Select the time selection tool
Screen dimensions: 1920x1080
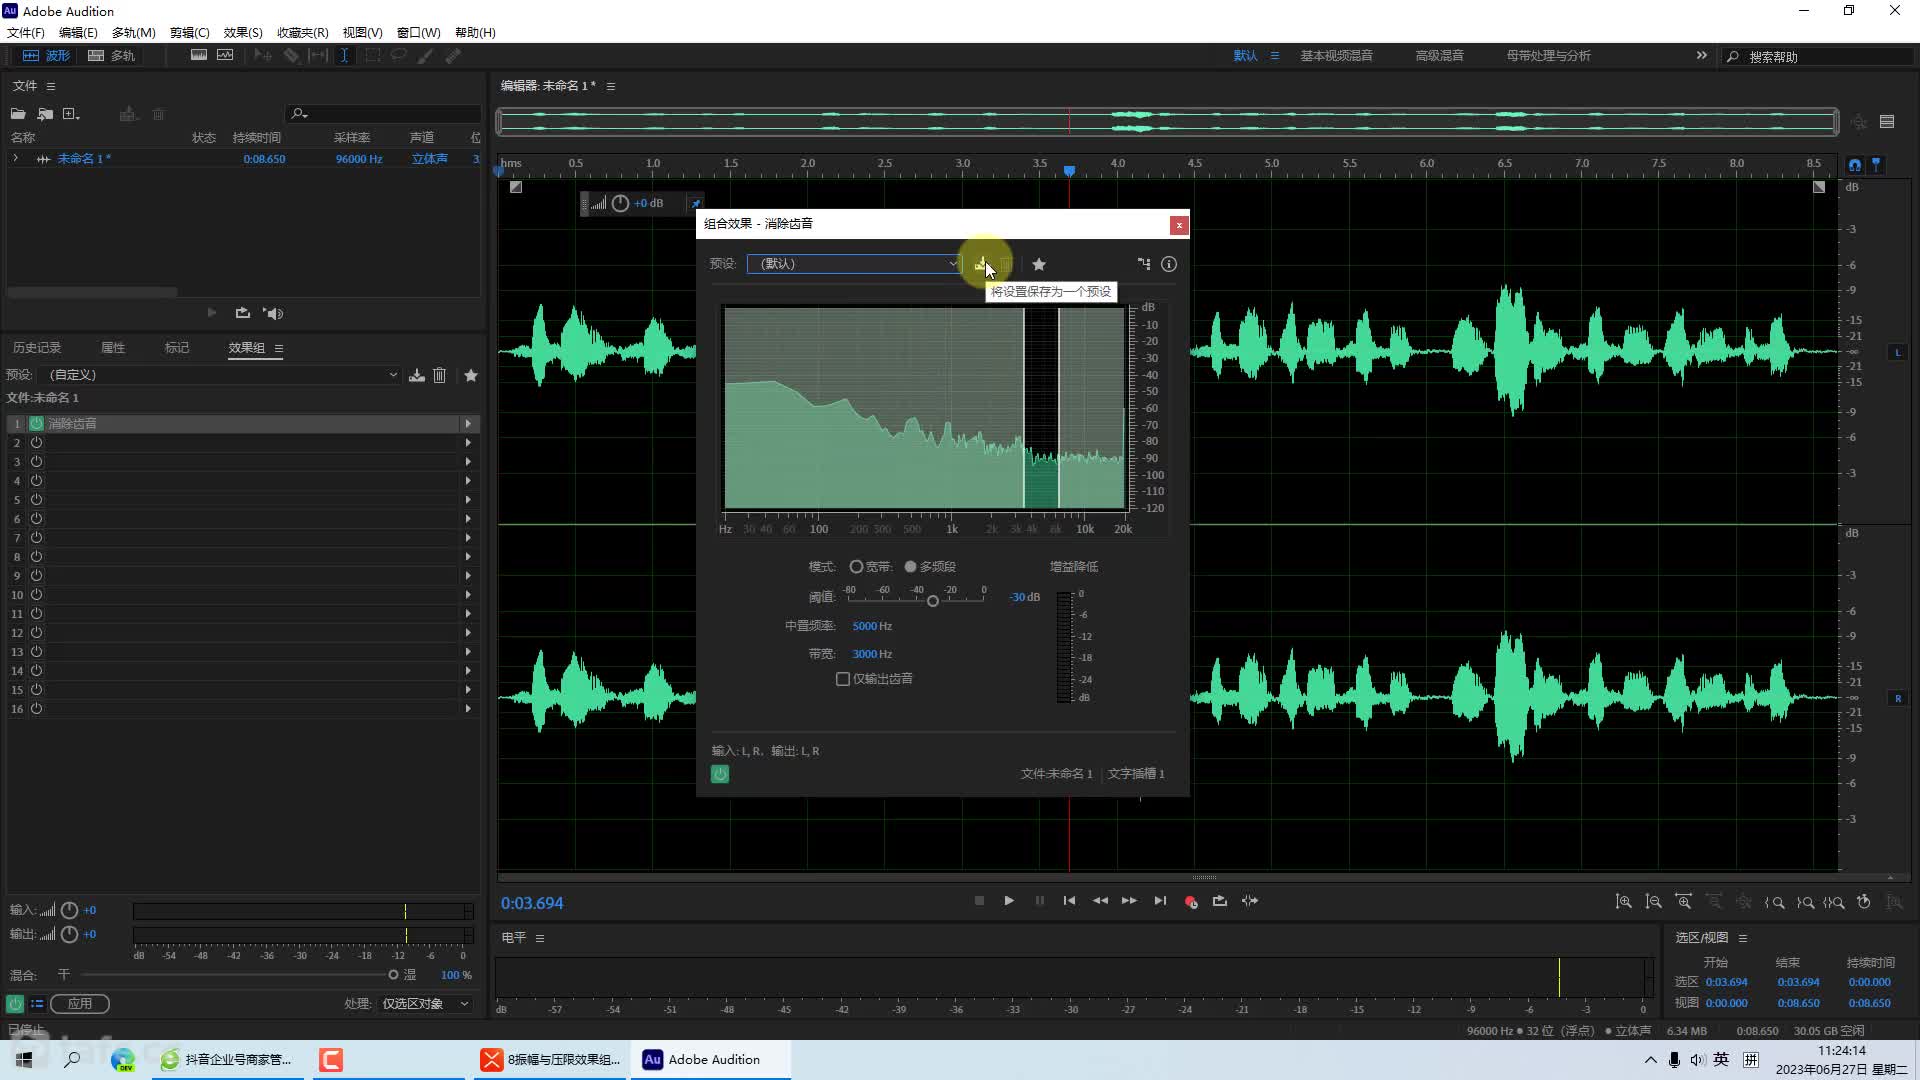click(x=344, y=56)
